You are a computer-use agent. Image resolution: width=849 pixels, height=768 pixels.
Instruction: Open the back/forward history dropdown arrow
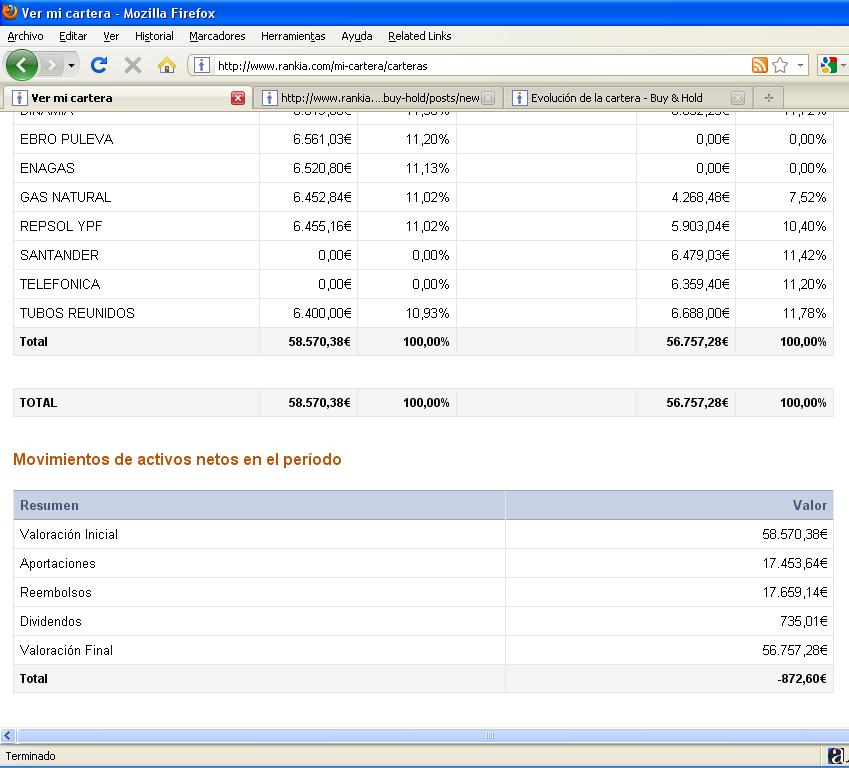(x=71, y=66)
